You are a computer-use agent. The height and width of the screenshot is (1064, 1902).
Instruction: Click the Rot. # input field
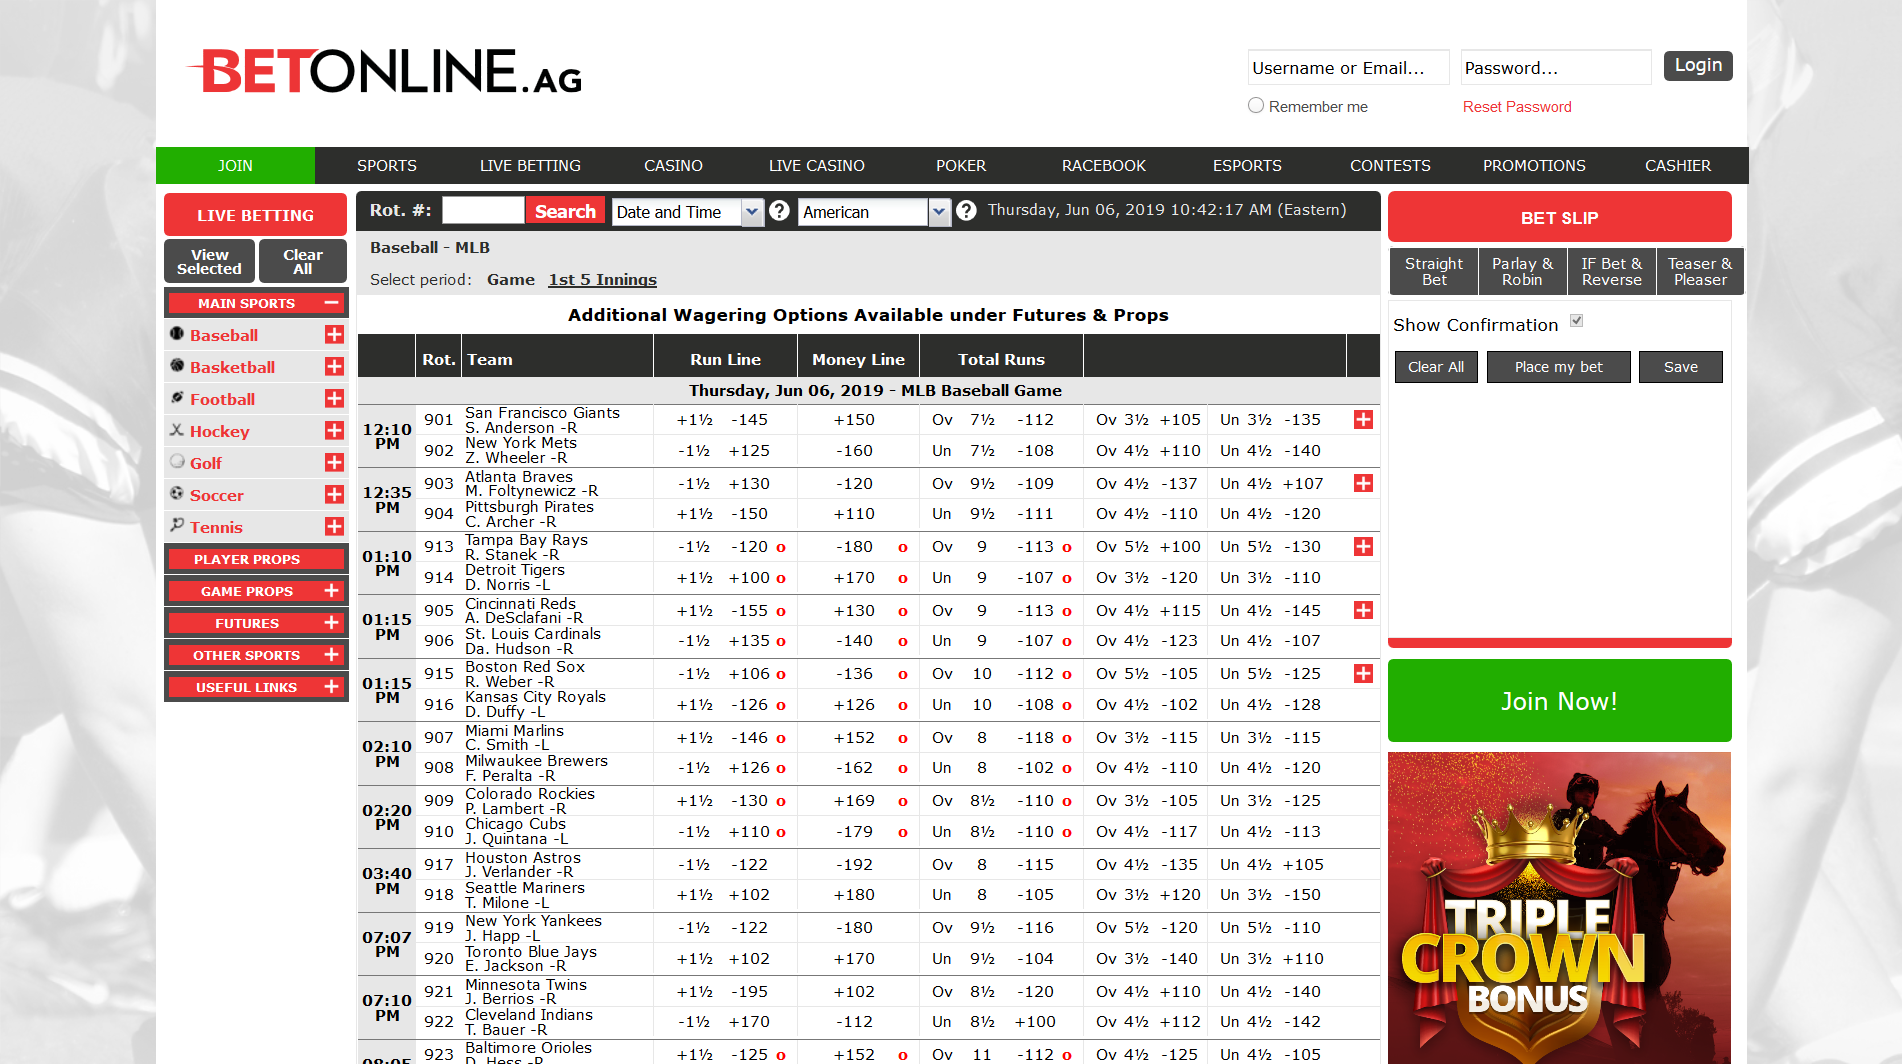point(483,211)
